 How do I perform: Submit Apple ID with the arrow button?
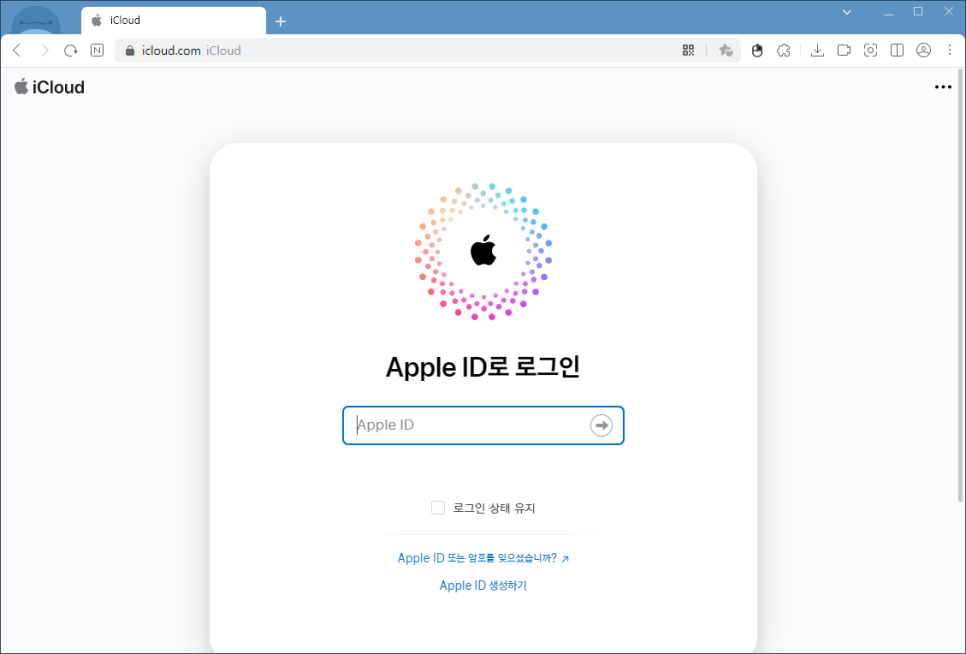click(x=601, y=425)
